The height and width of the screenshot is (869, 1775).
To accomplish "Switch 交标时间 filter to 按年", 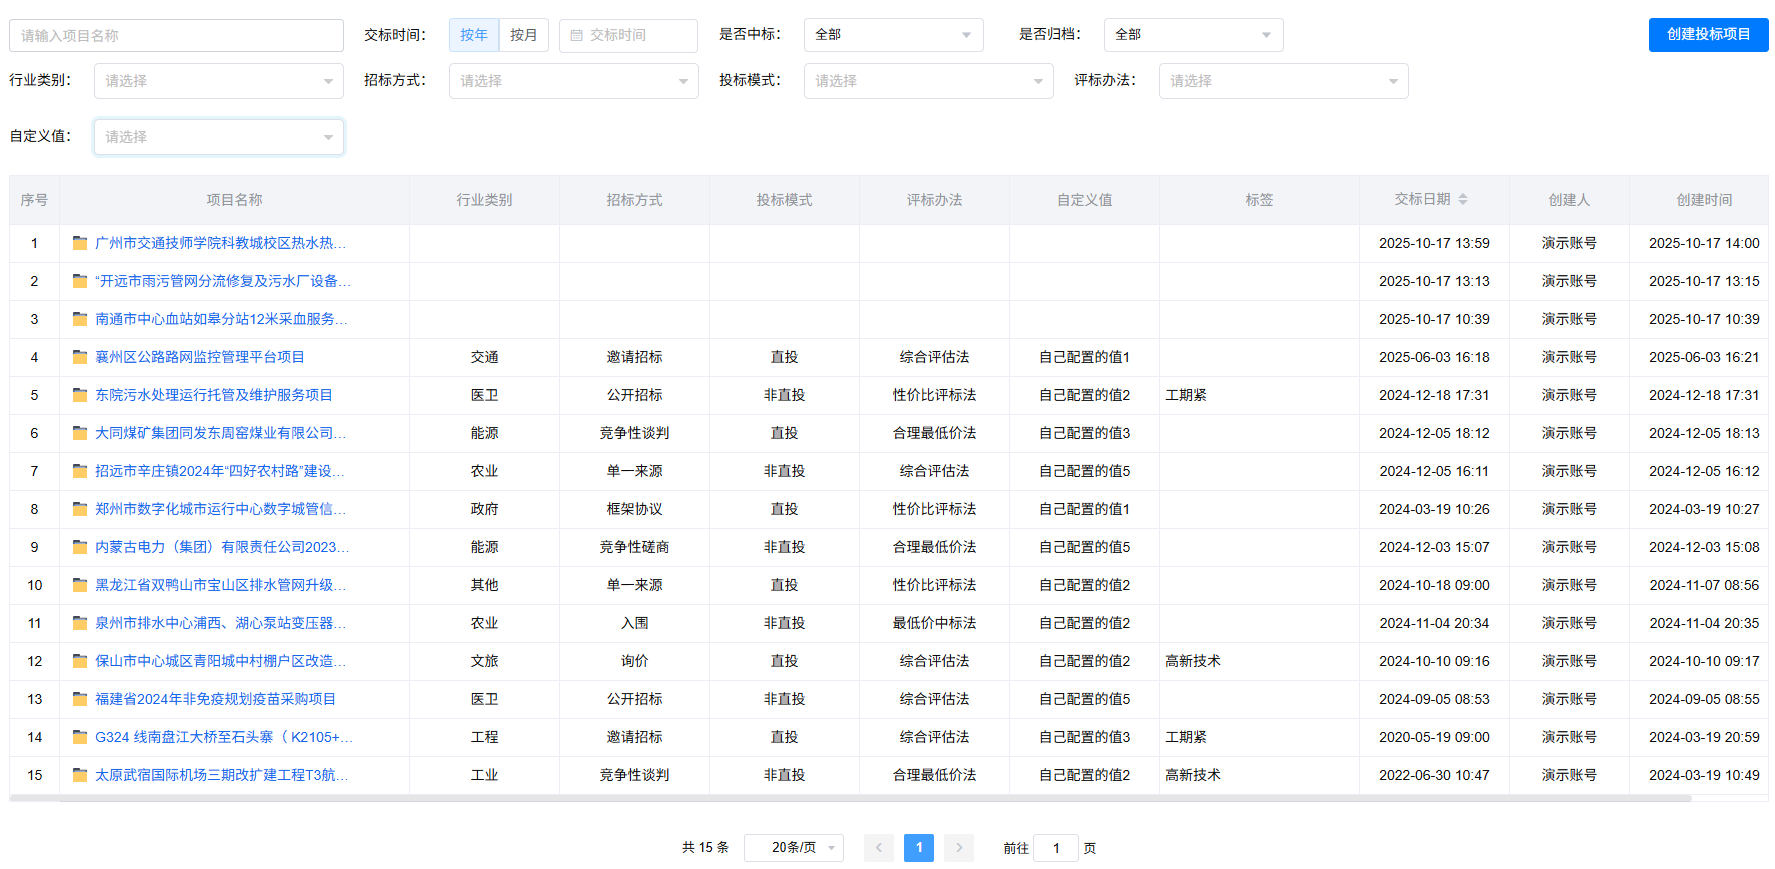I will [474, 35].
